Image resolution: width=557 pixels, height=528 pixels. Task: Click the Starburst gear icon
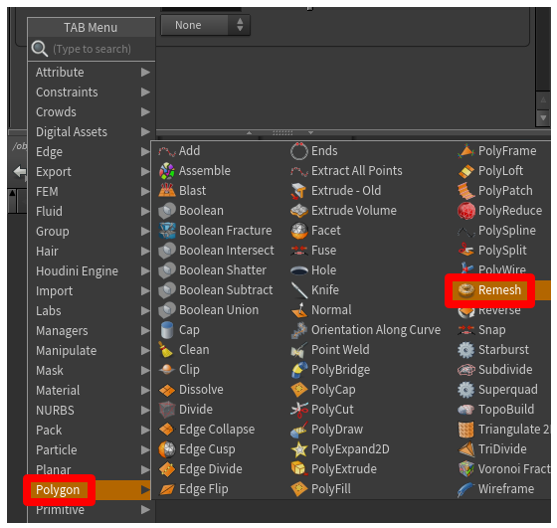[466, 350]
